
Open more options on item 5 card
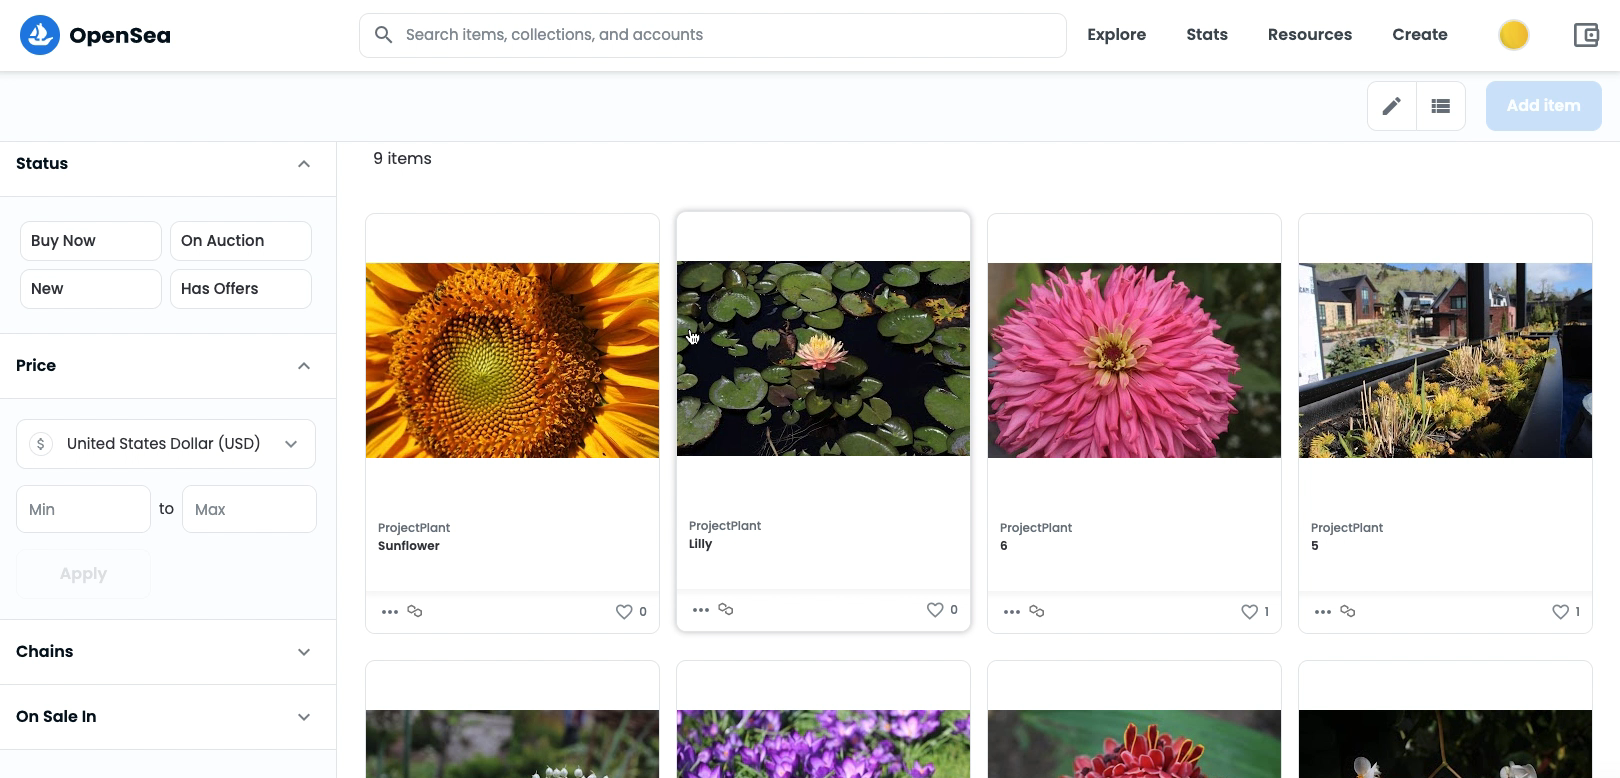(x=1323, y=611)
